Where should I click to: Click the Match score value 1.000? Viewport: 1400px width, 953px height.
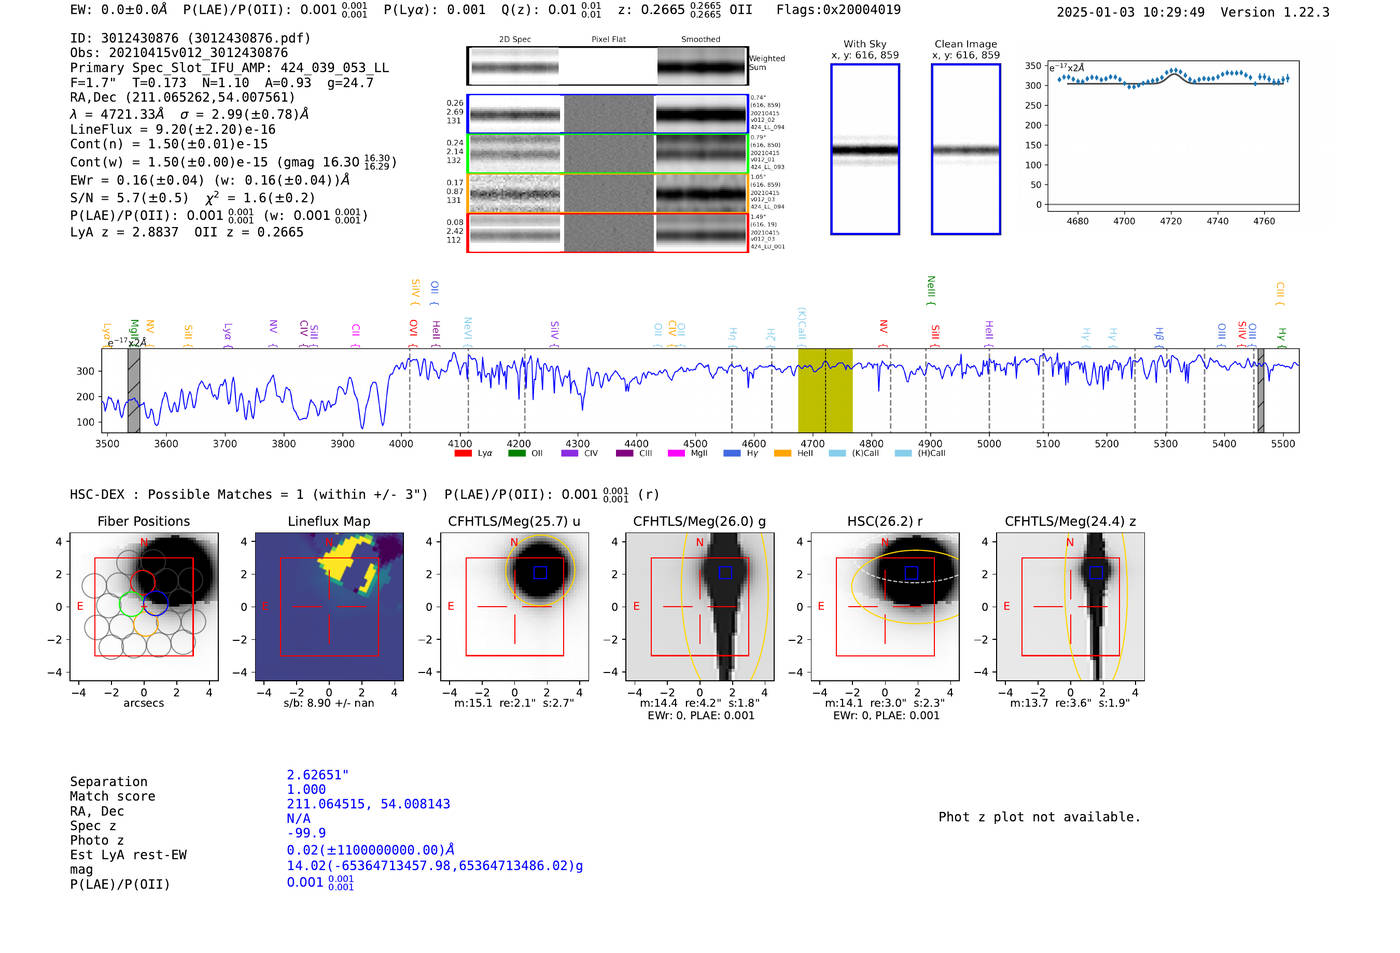point(306,789)
